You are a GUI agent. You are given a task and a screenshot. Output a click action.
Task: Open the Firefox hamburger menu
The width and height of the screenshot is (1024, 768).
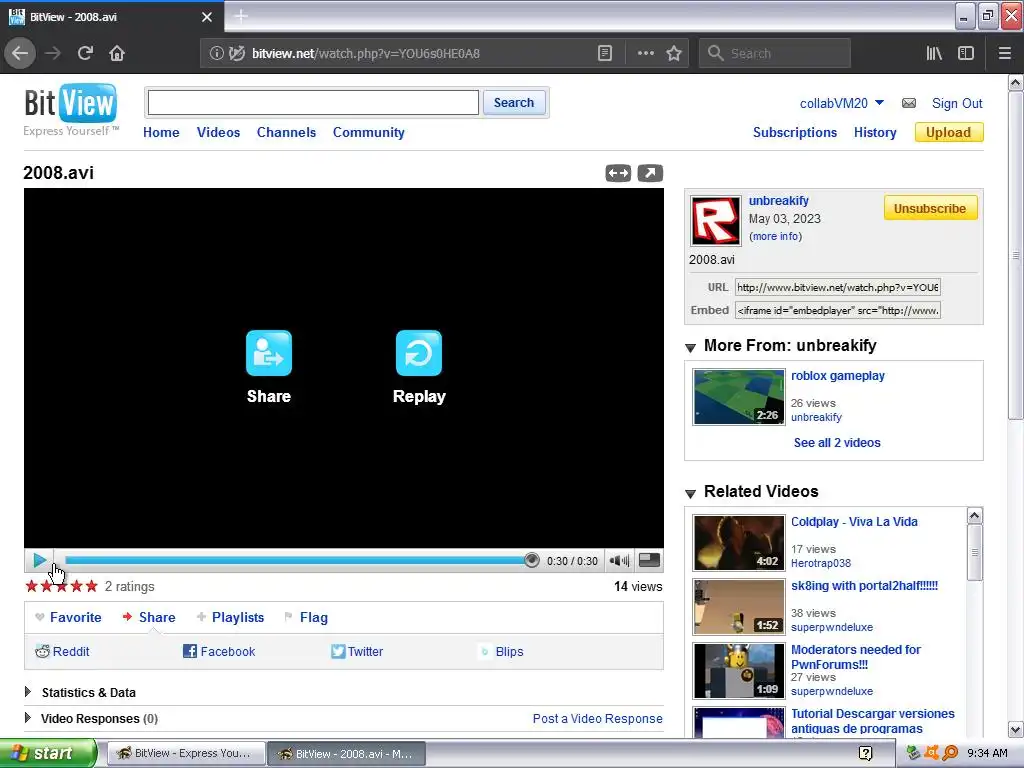[x=1005, y=54]
